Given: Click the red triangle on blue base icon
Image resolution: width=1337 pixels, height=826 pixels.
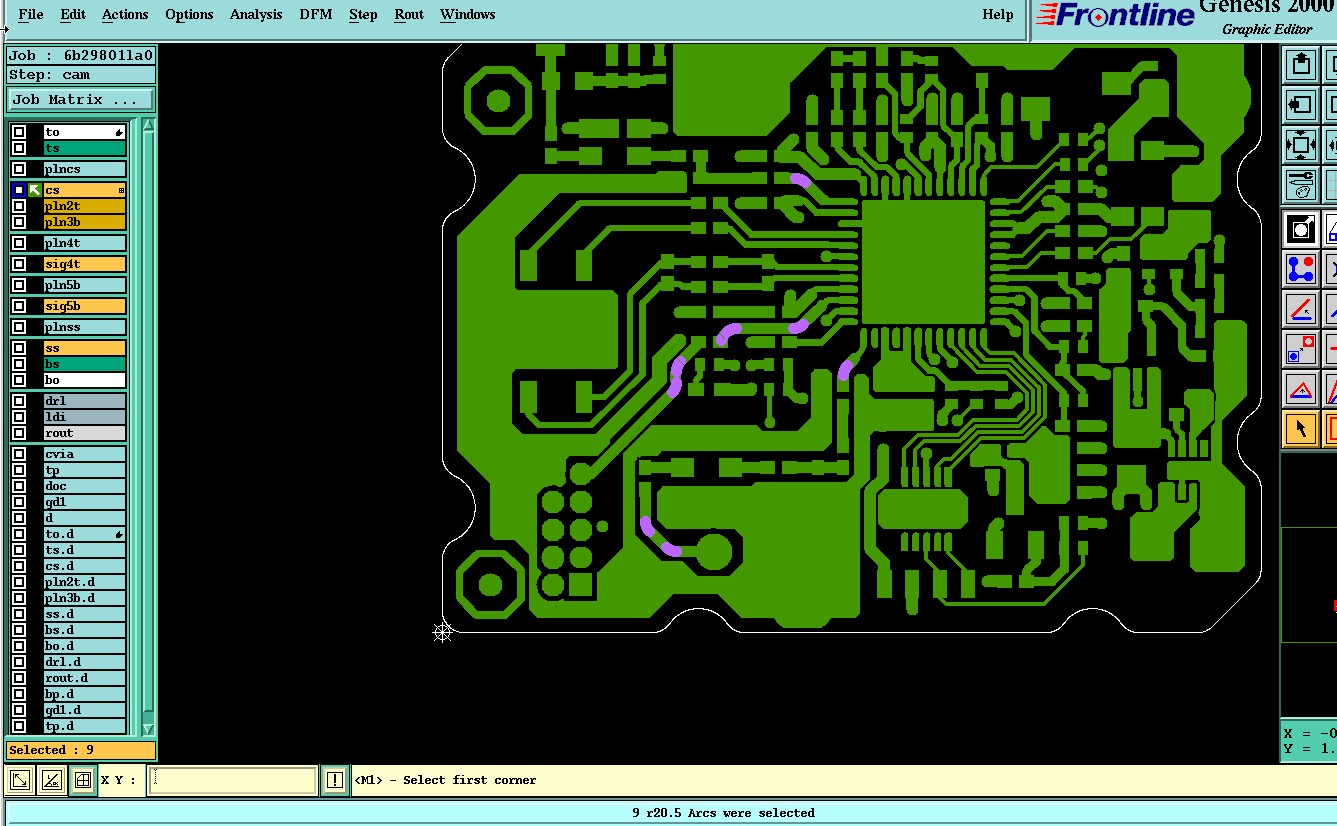Looking at the screenshot, I should (x=1300, y=389).
